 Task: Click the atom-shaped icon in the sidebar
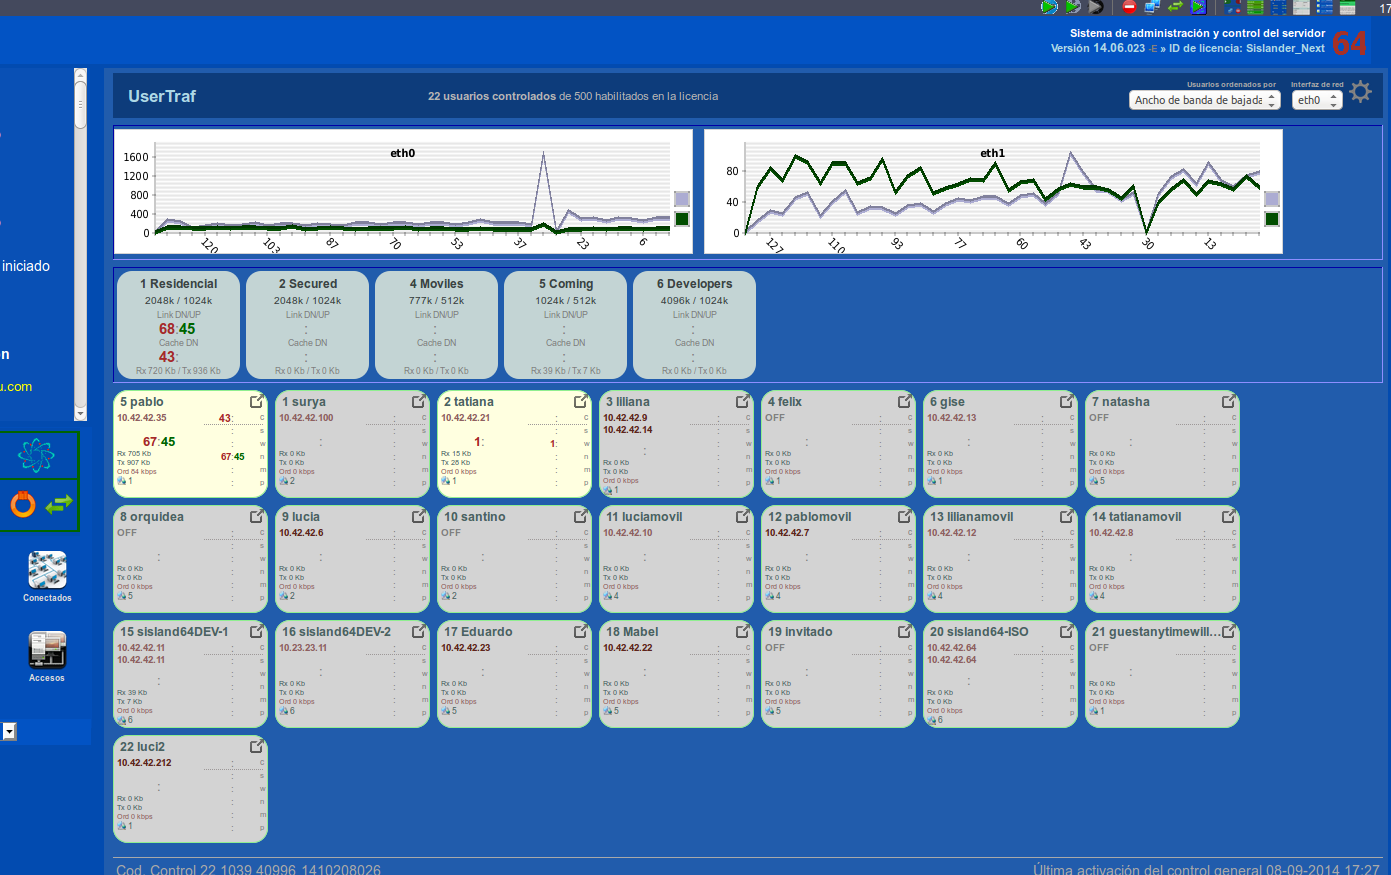point(36,456)
